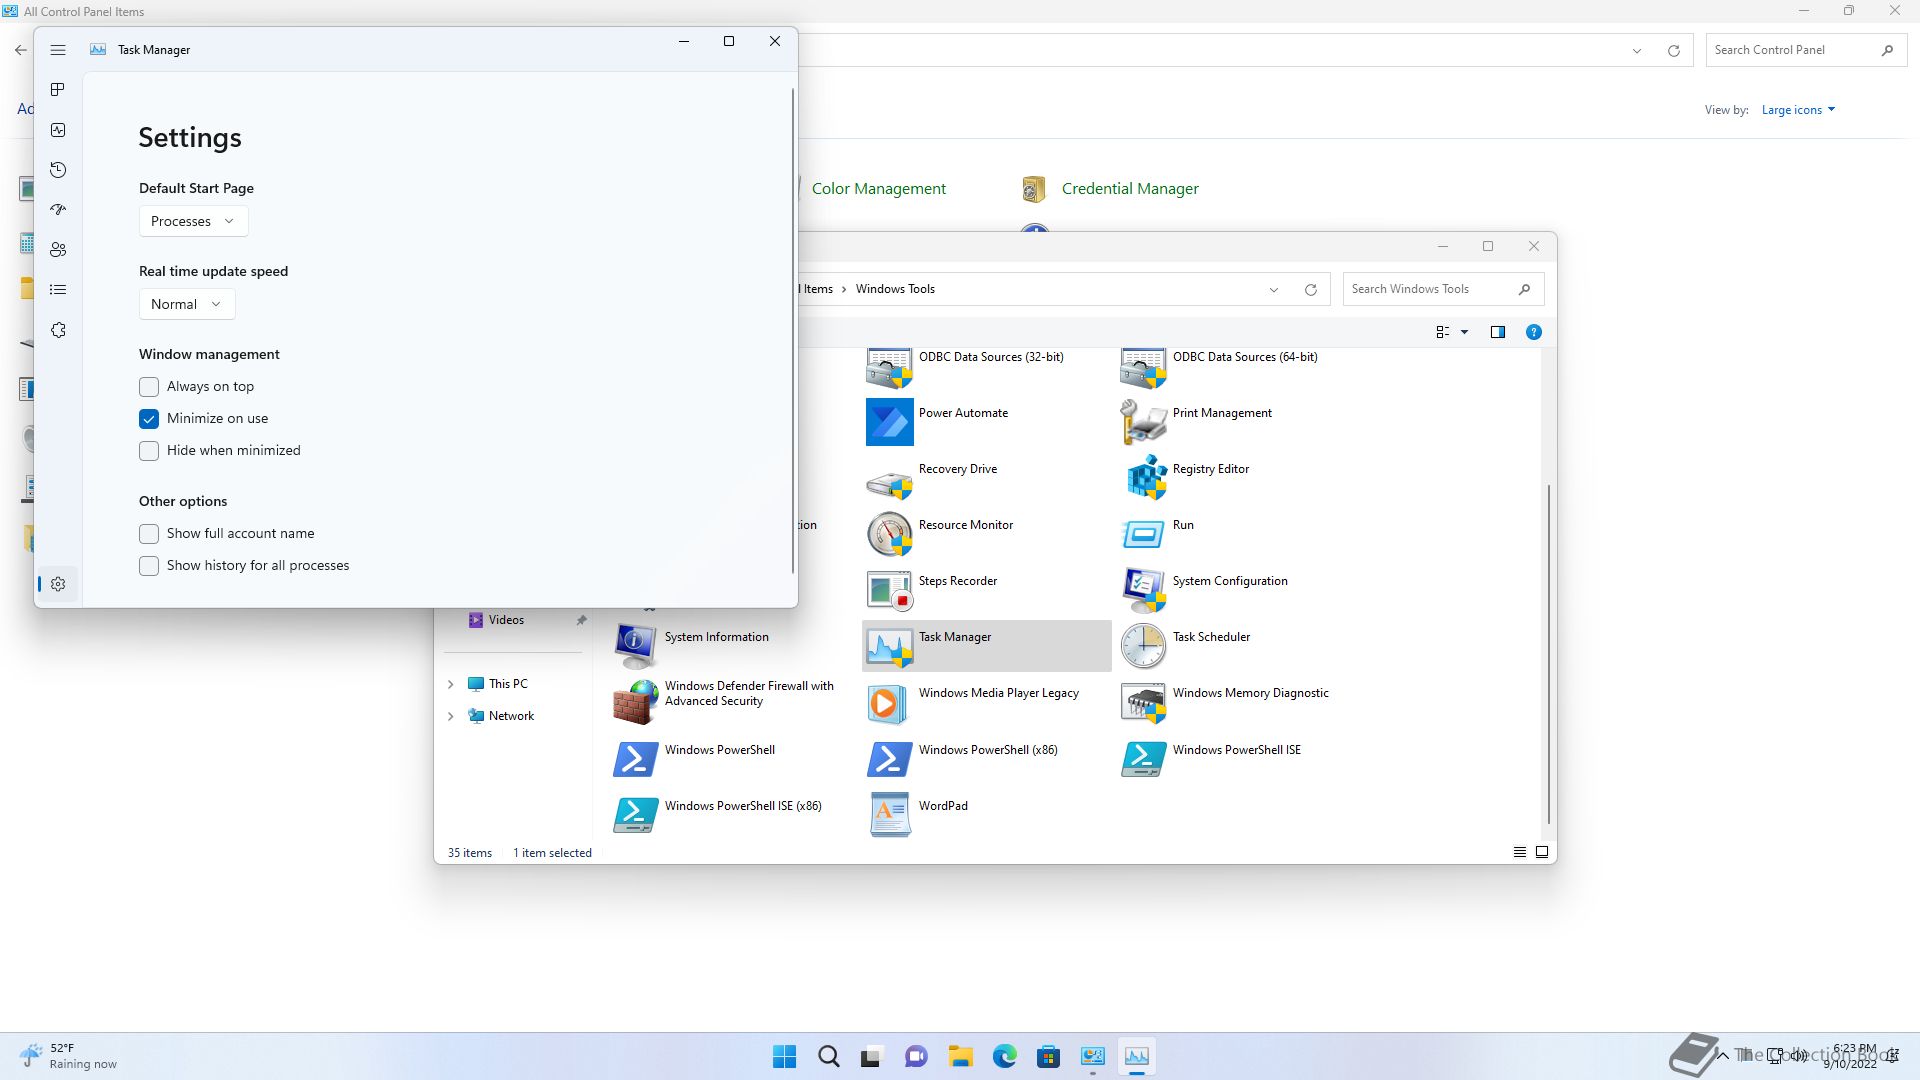Image resolution: width=1920 pixels, height=1080 pixels.
Task: Open Color Management in Control Panel
Action: point(878,189)
